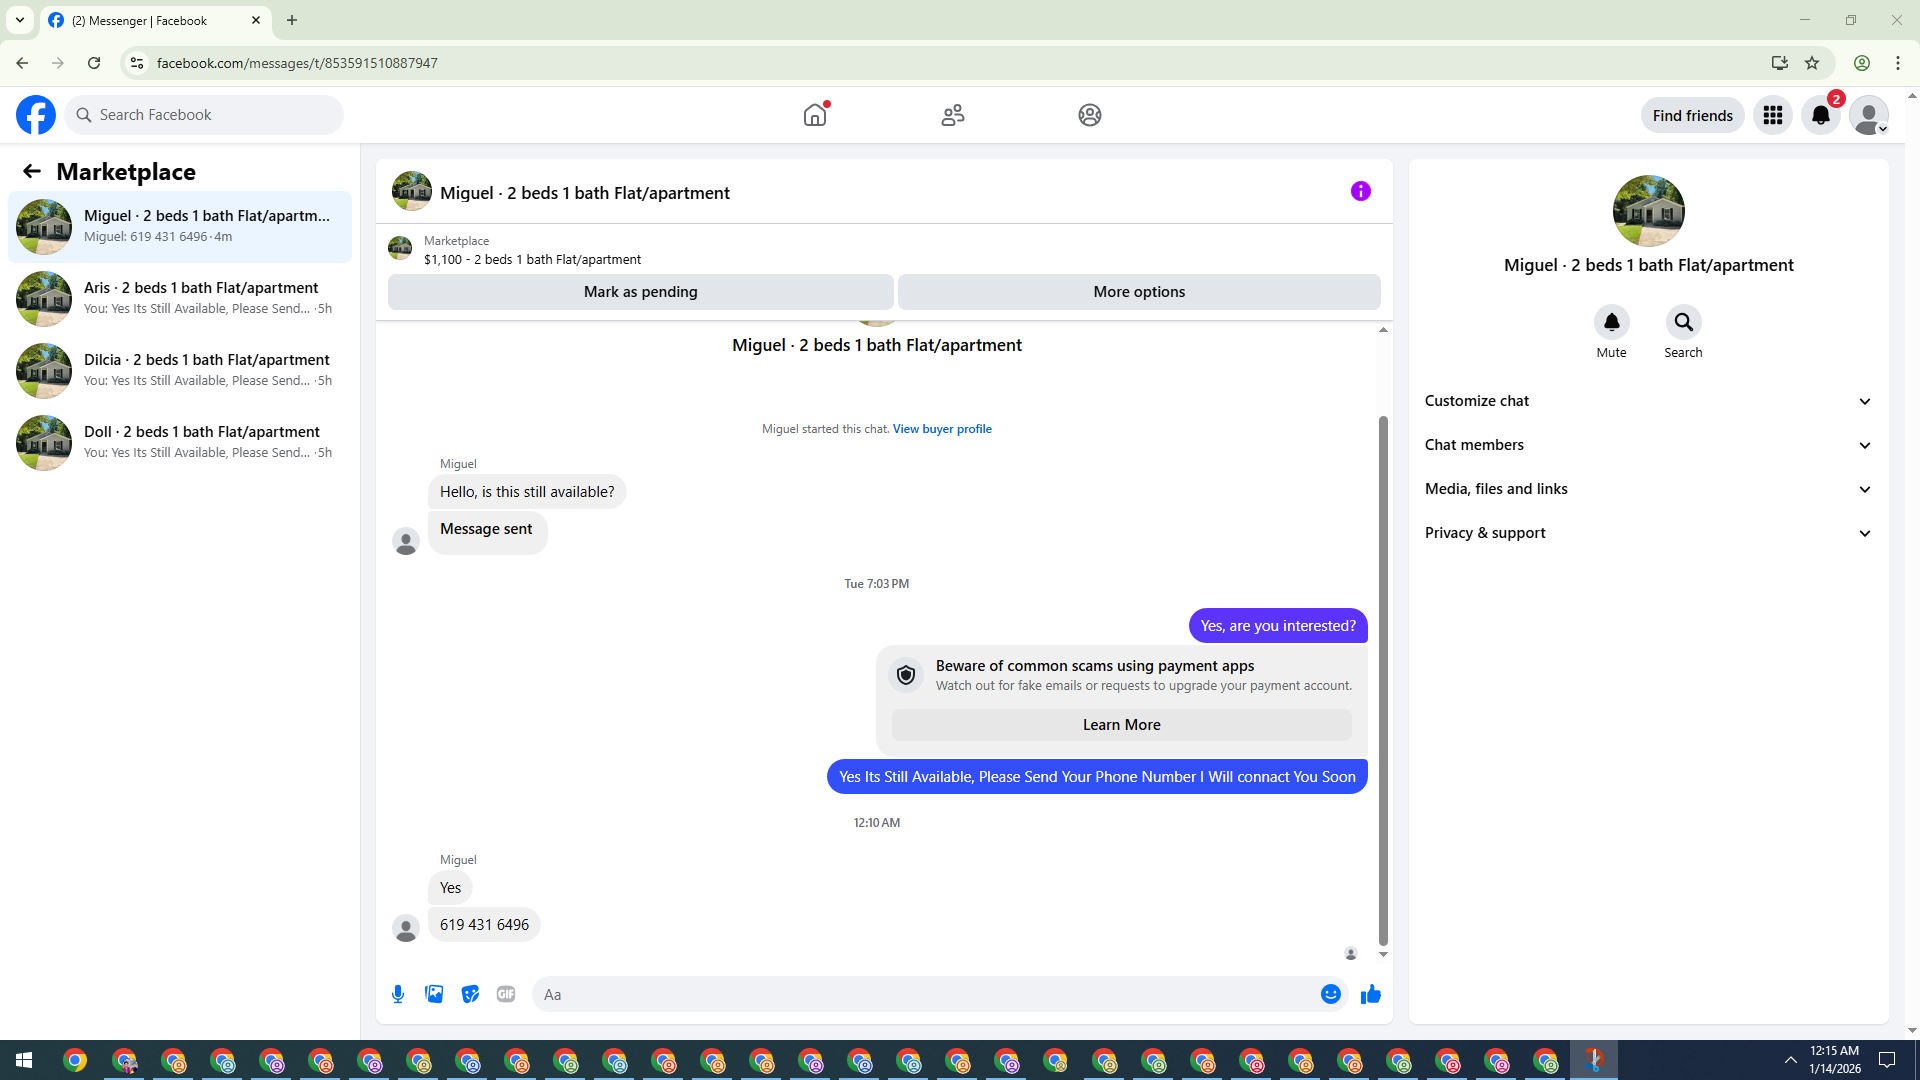Expand the Chat members section
The width and height of the screenshot is (1920, 1080).
point(1648,445)
